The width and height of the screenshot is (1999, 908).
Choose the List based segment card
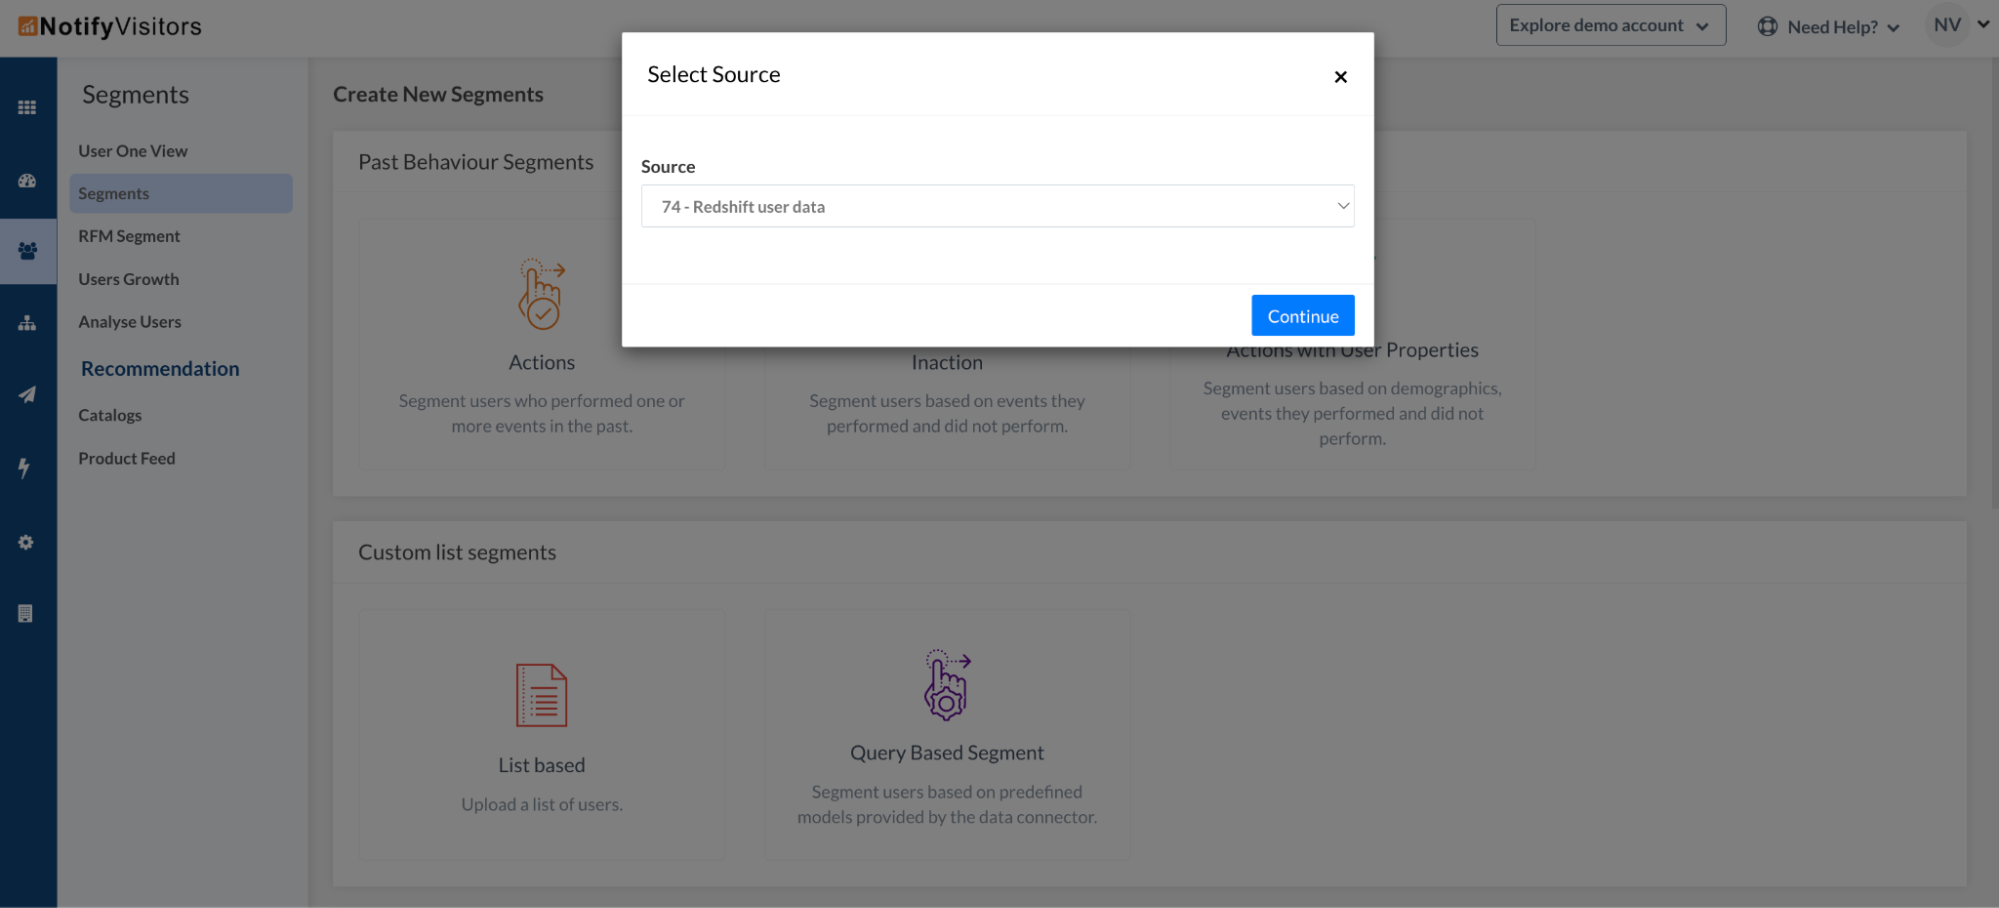(542, 736)
